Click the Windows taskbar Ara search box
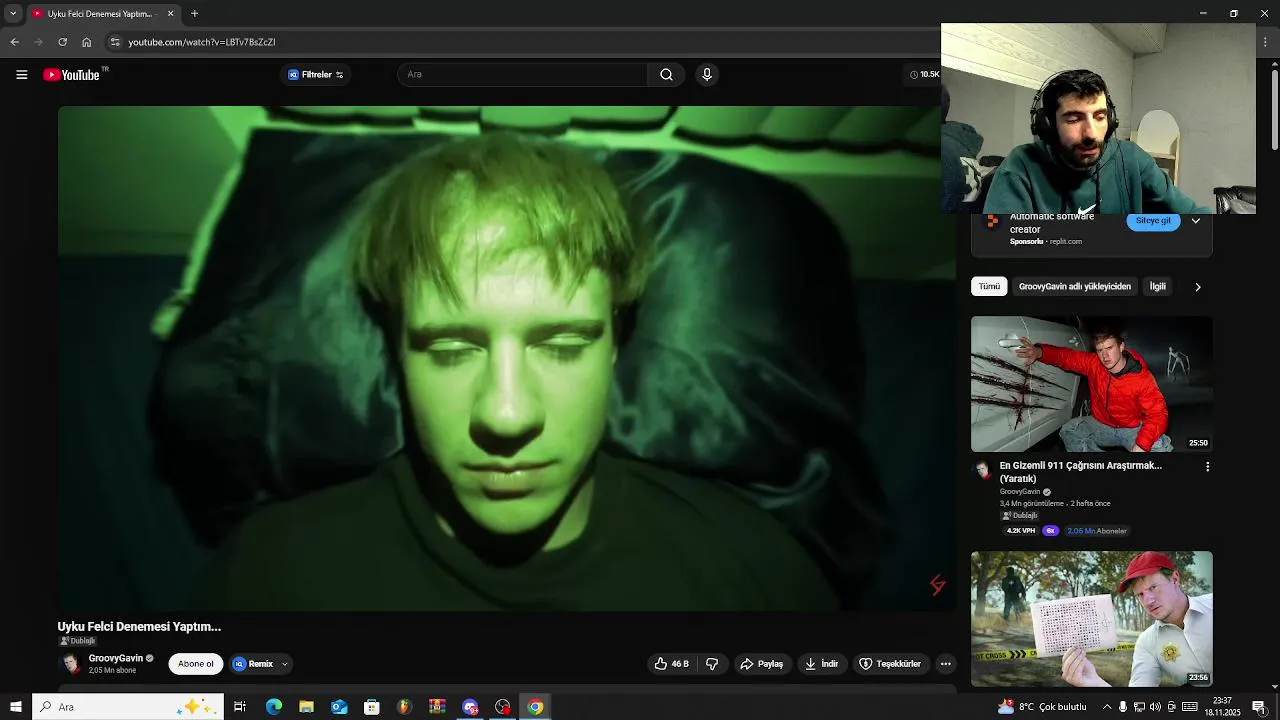This screenshot has height=720, width=1280. click(x=126, y=707)
